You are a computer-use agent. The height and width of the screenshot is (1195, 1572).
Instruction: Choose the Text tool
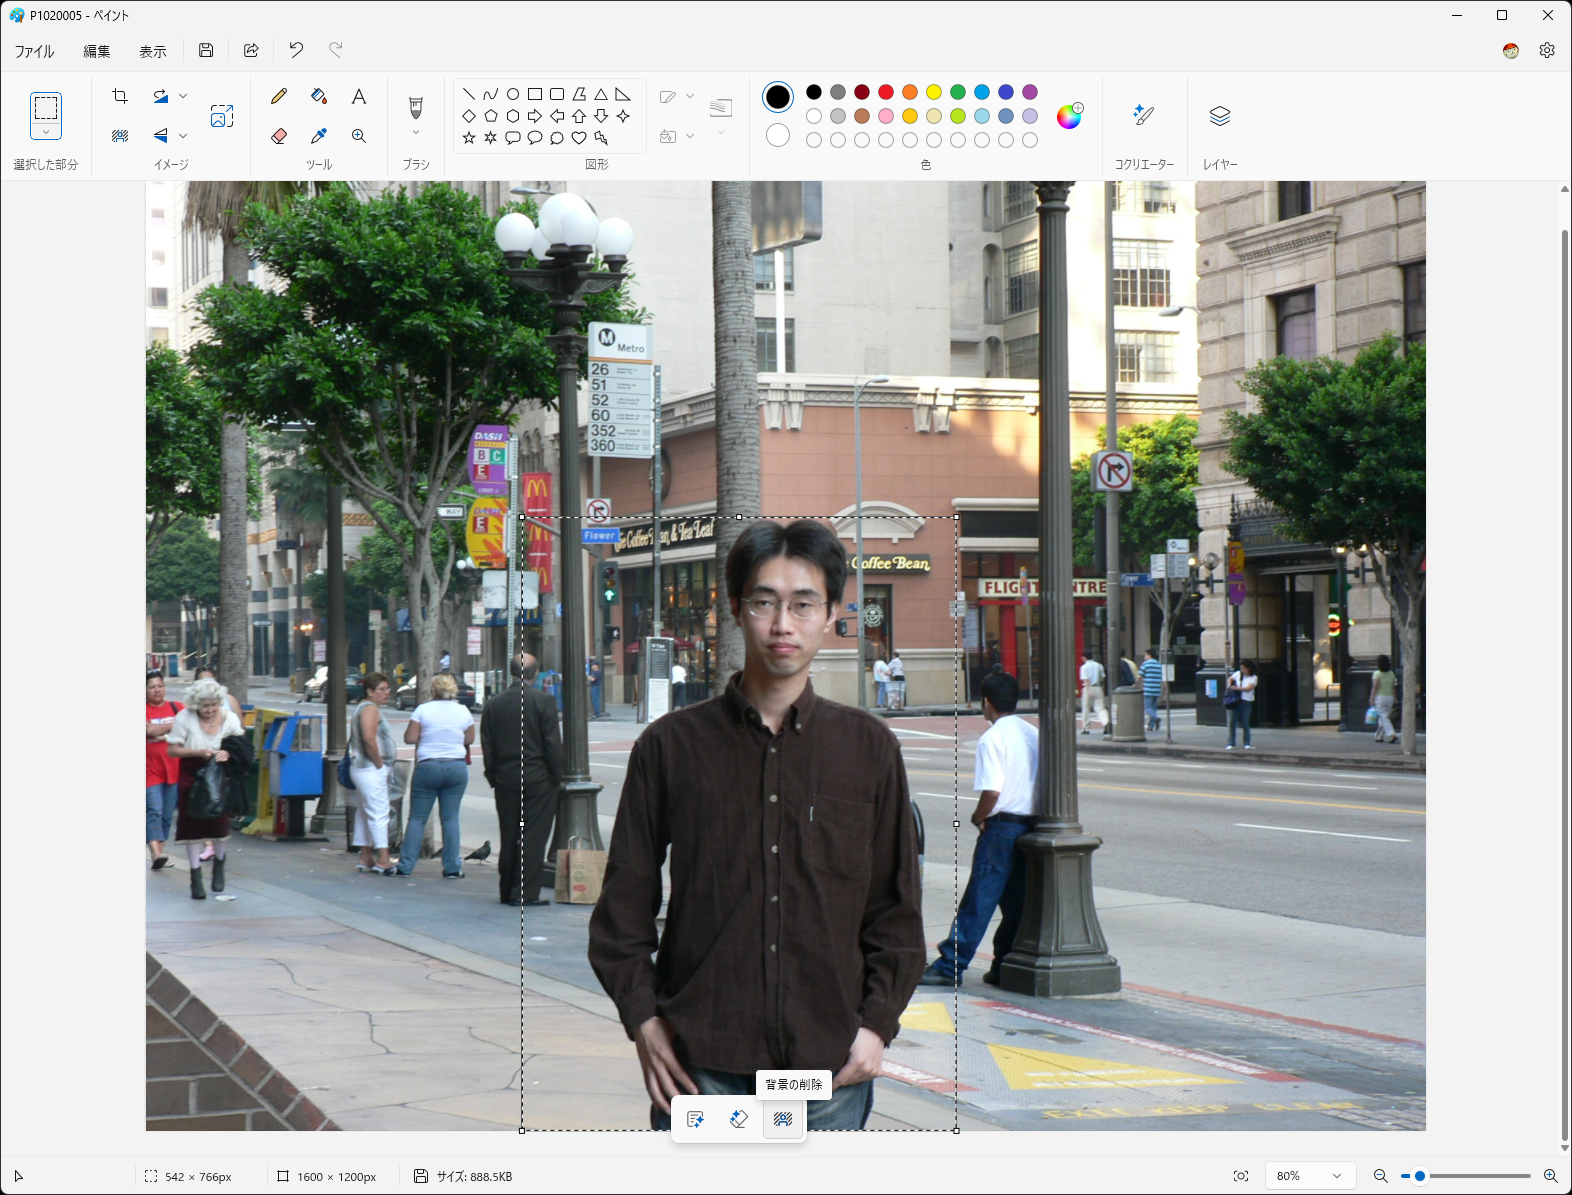click(x=359, y=96)
